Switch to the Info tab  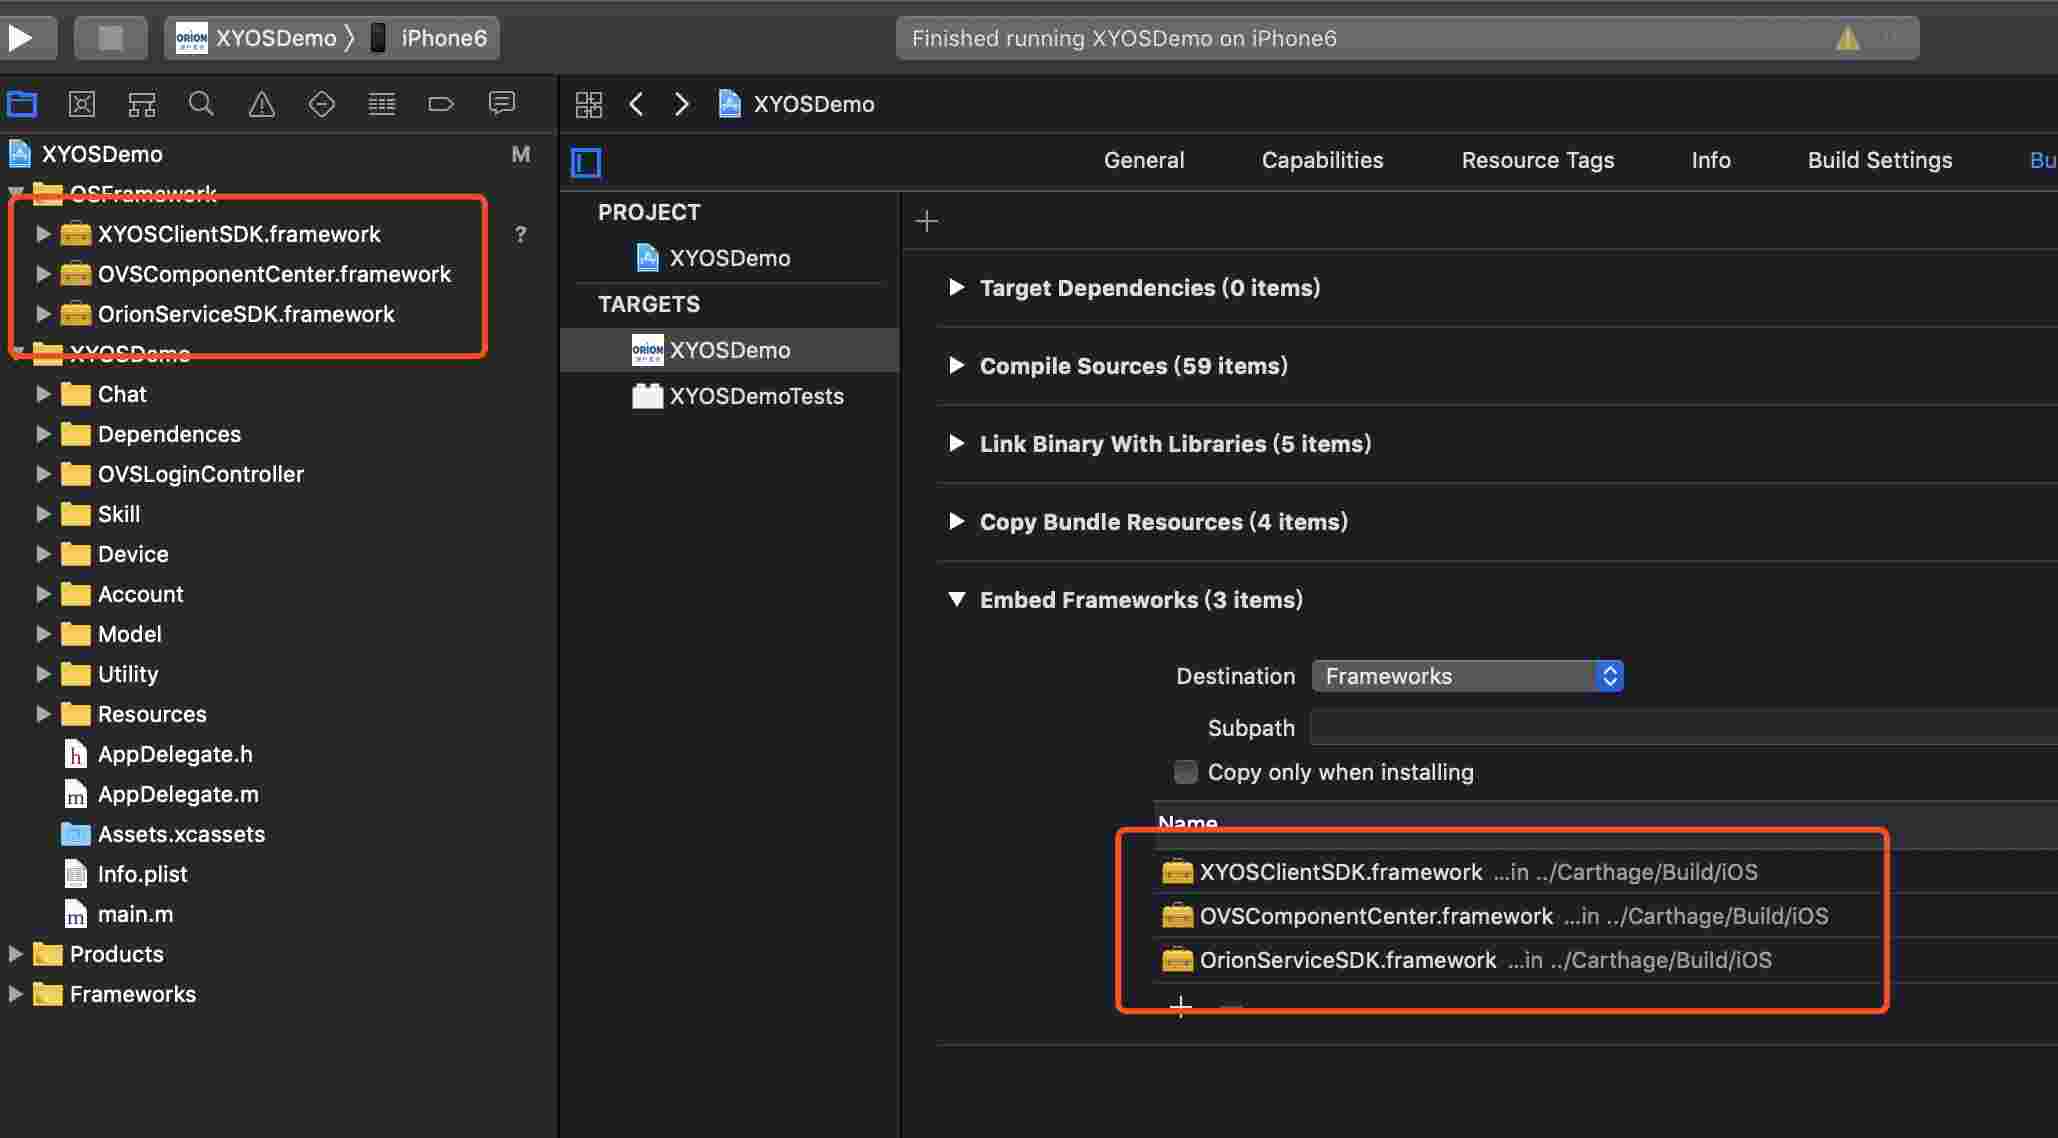click(1711, 160)
